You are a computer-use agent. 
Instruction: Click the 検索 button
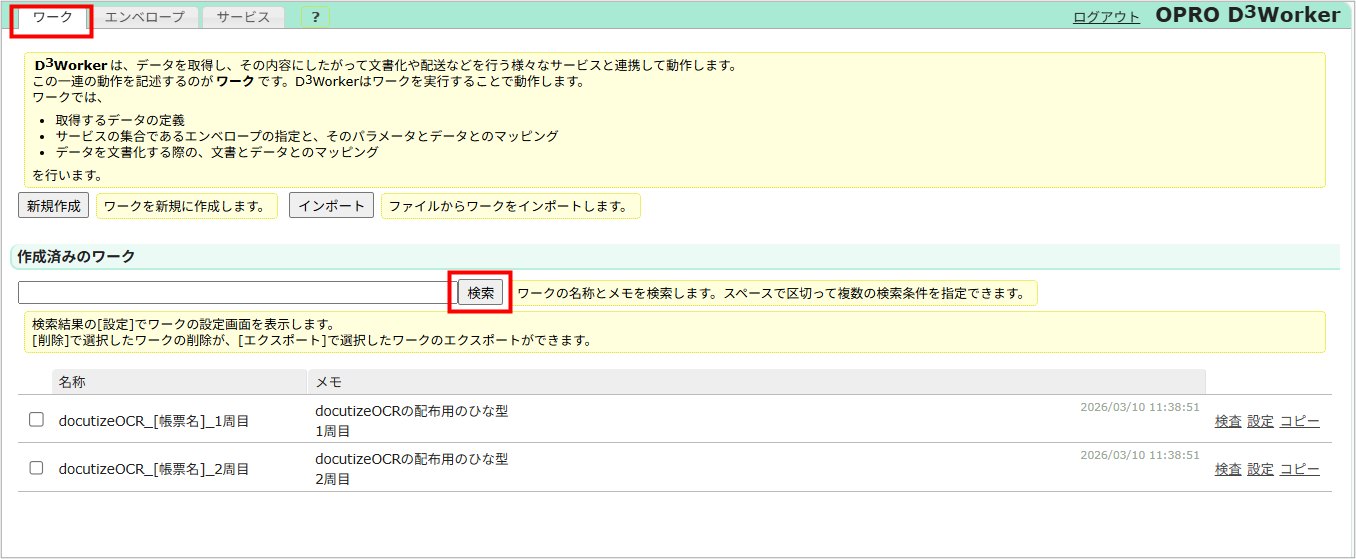[x=481, y=293]
